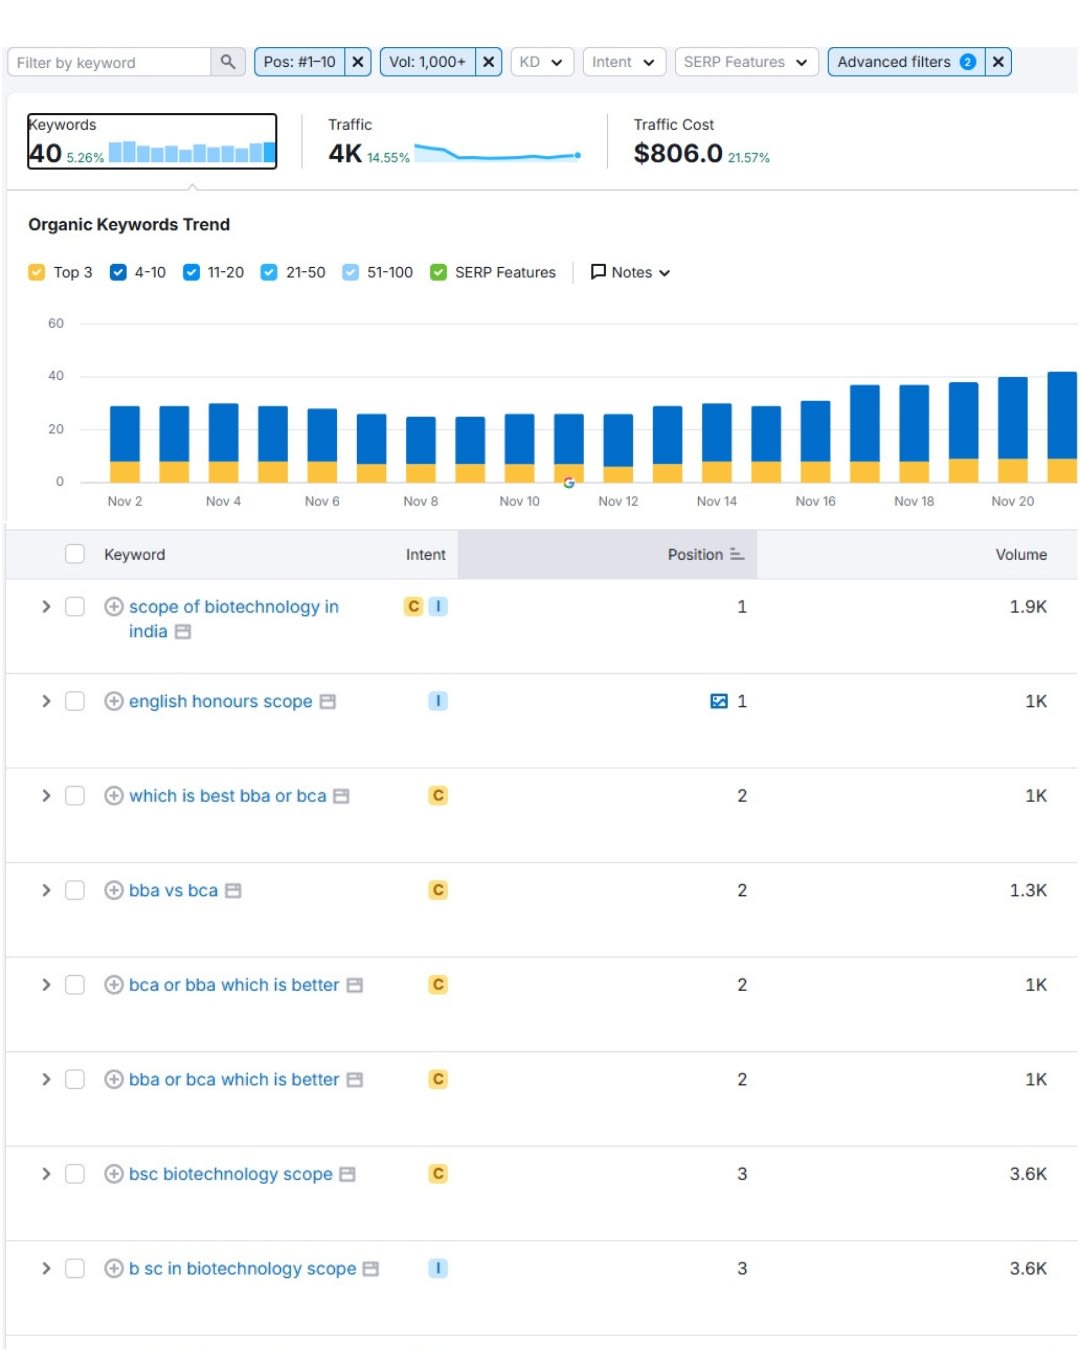Image resolution: width=1080 pixels, height=1350 pixels.
Task: Click in the Filter by keyword field
Action: point(110,63)
